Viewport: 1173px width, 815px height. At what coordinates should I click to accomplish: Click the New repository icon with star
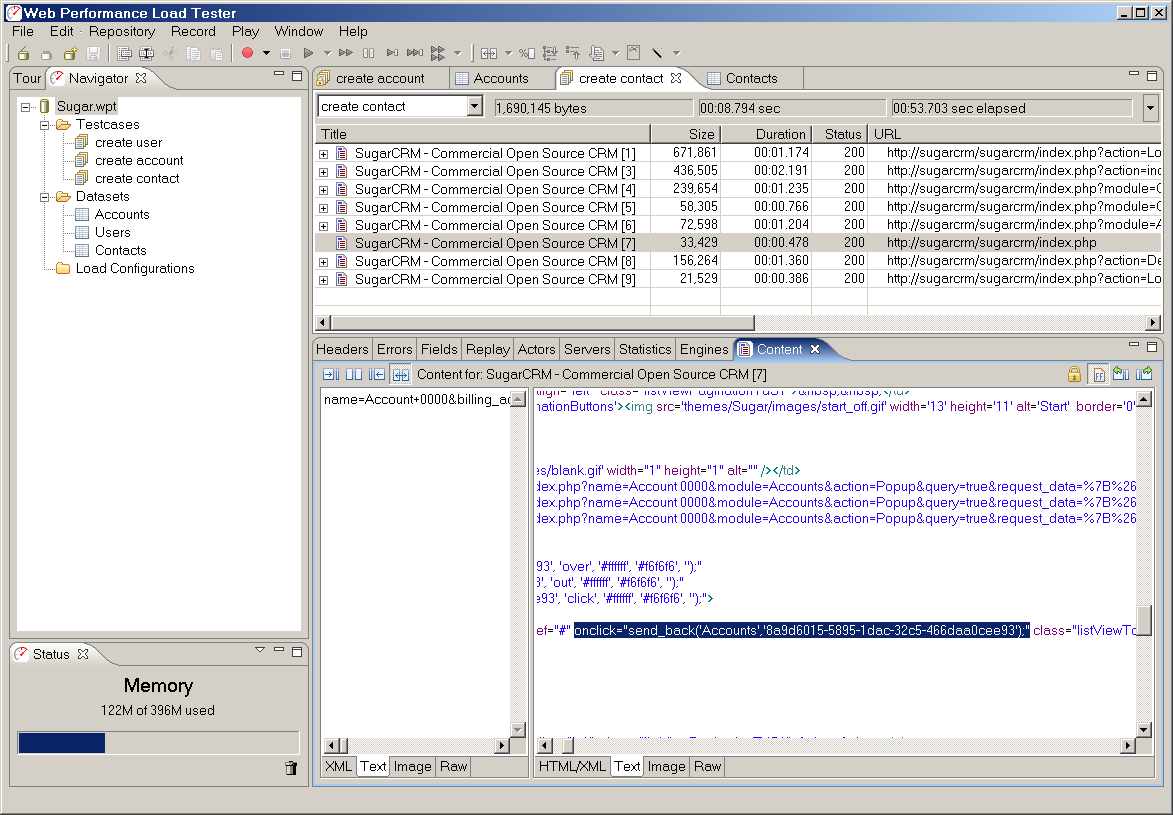point(70,53)
